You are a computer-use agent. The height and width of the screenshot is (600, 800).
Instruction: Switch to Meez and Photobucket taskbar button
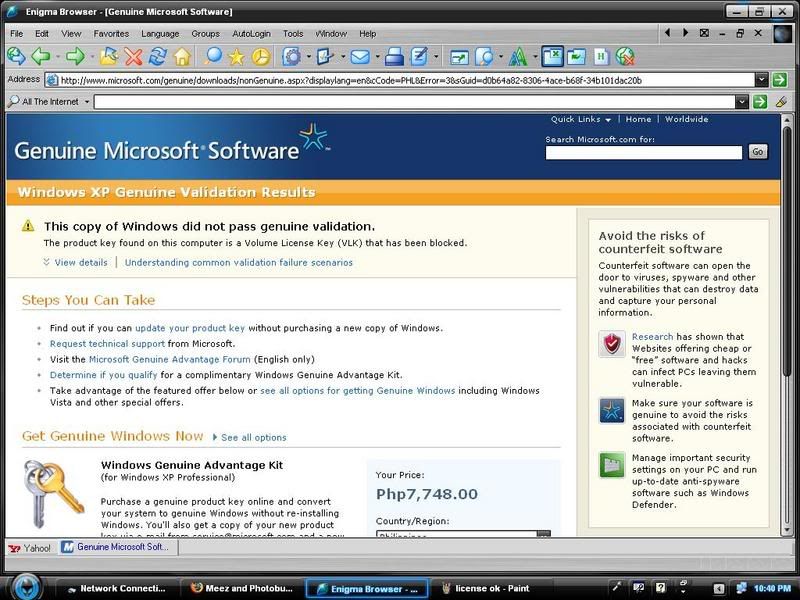click(242, 589)
